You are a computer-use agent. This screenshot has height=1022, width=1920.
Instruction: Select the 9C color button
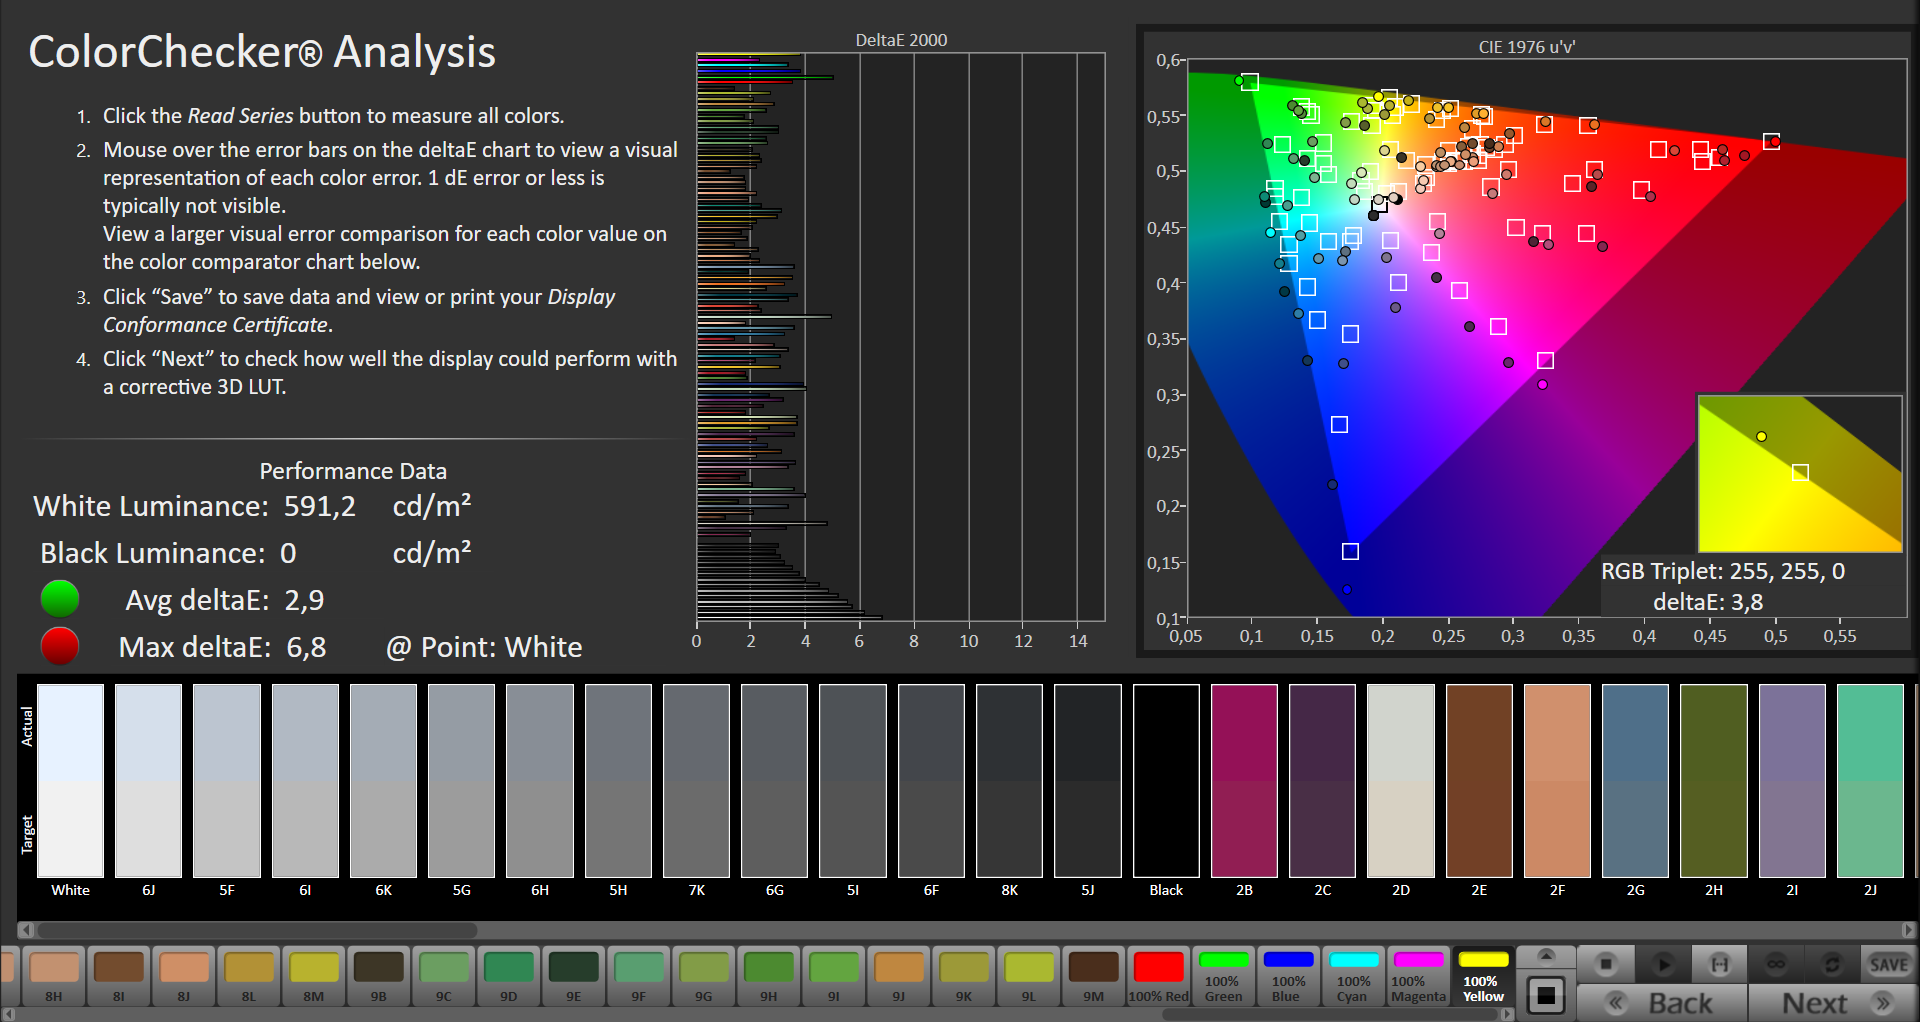coord(443,976)
